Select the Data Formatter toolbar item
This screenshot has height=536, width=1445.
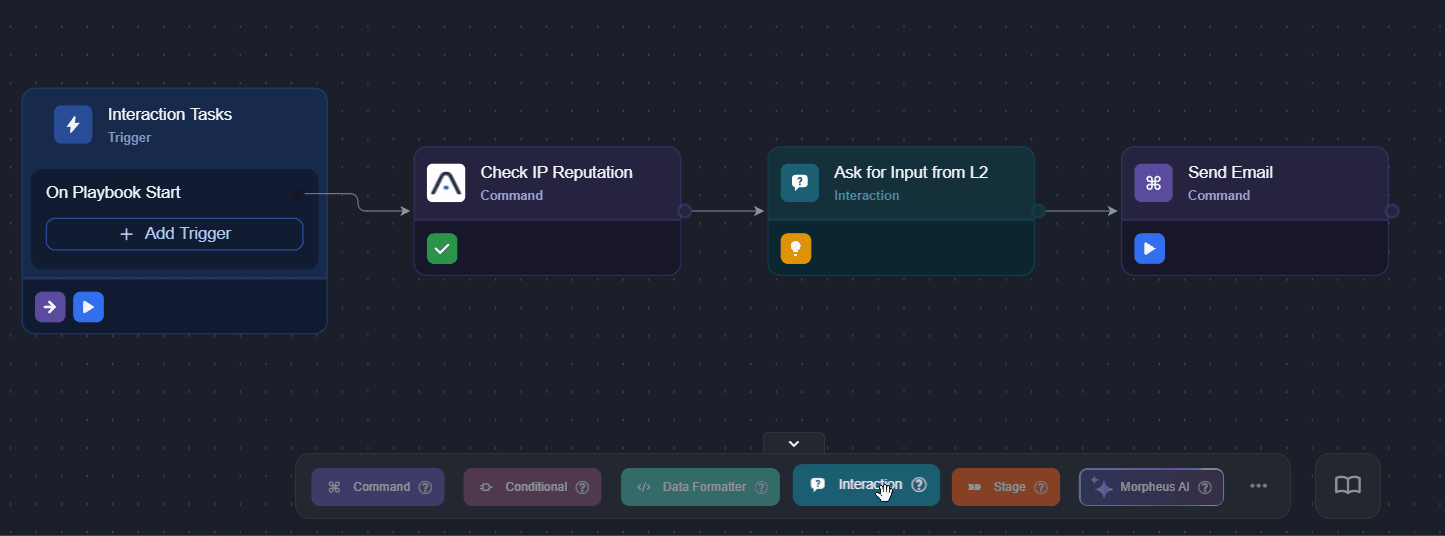[x=692, y=487]
